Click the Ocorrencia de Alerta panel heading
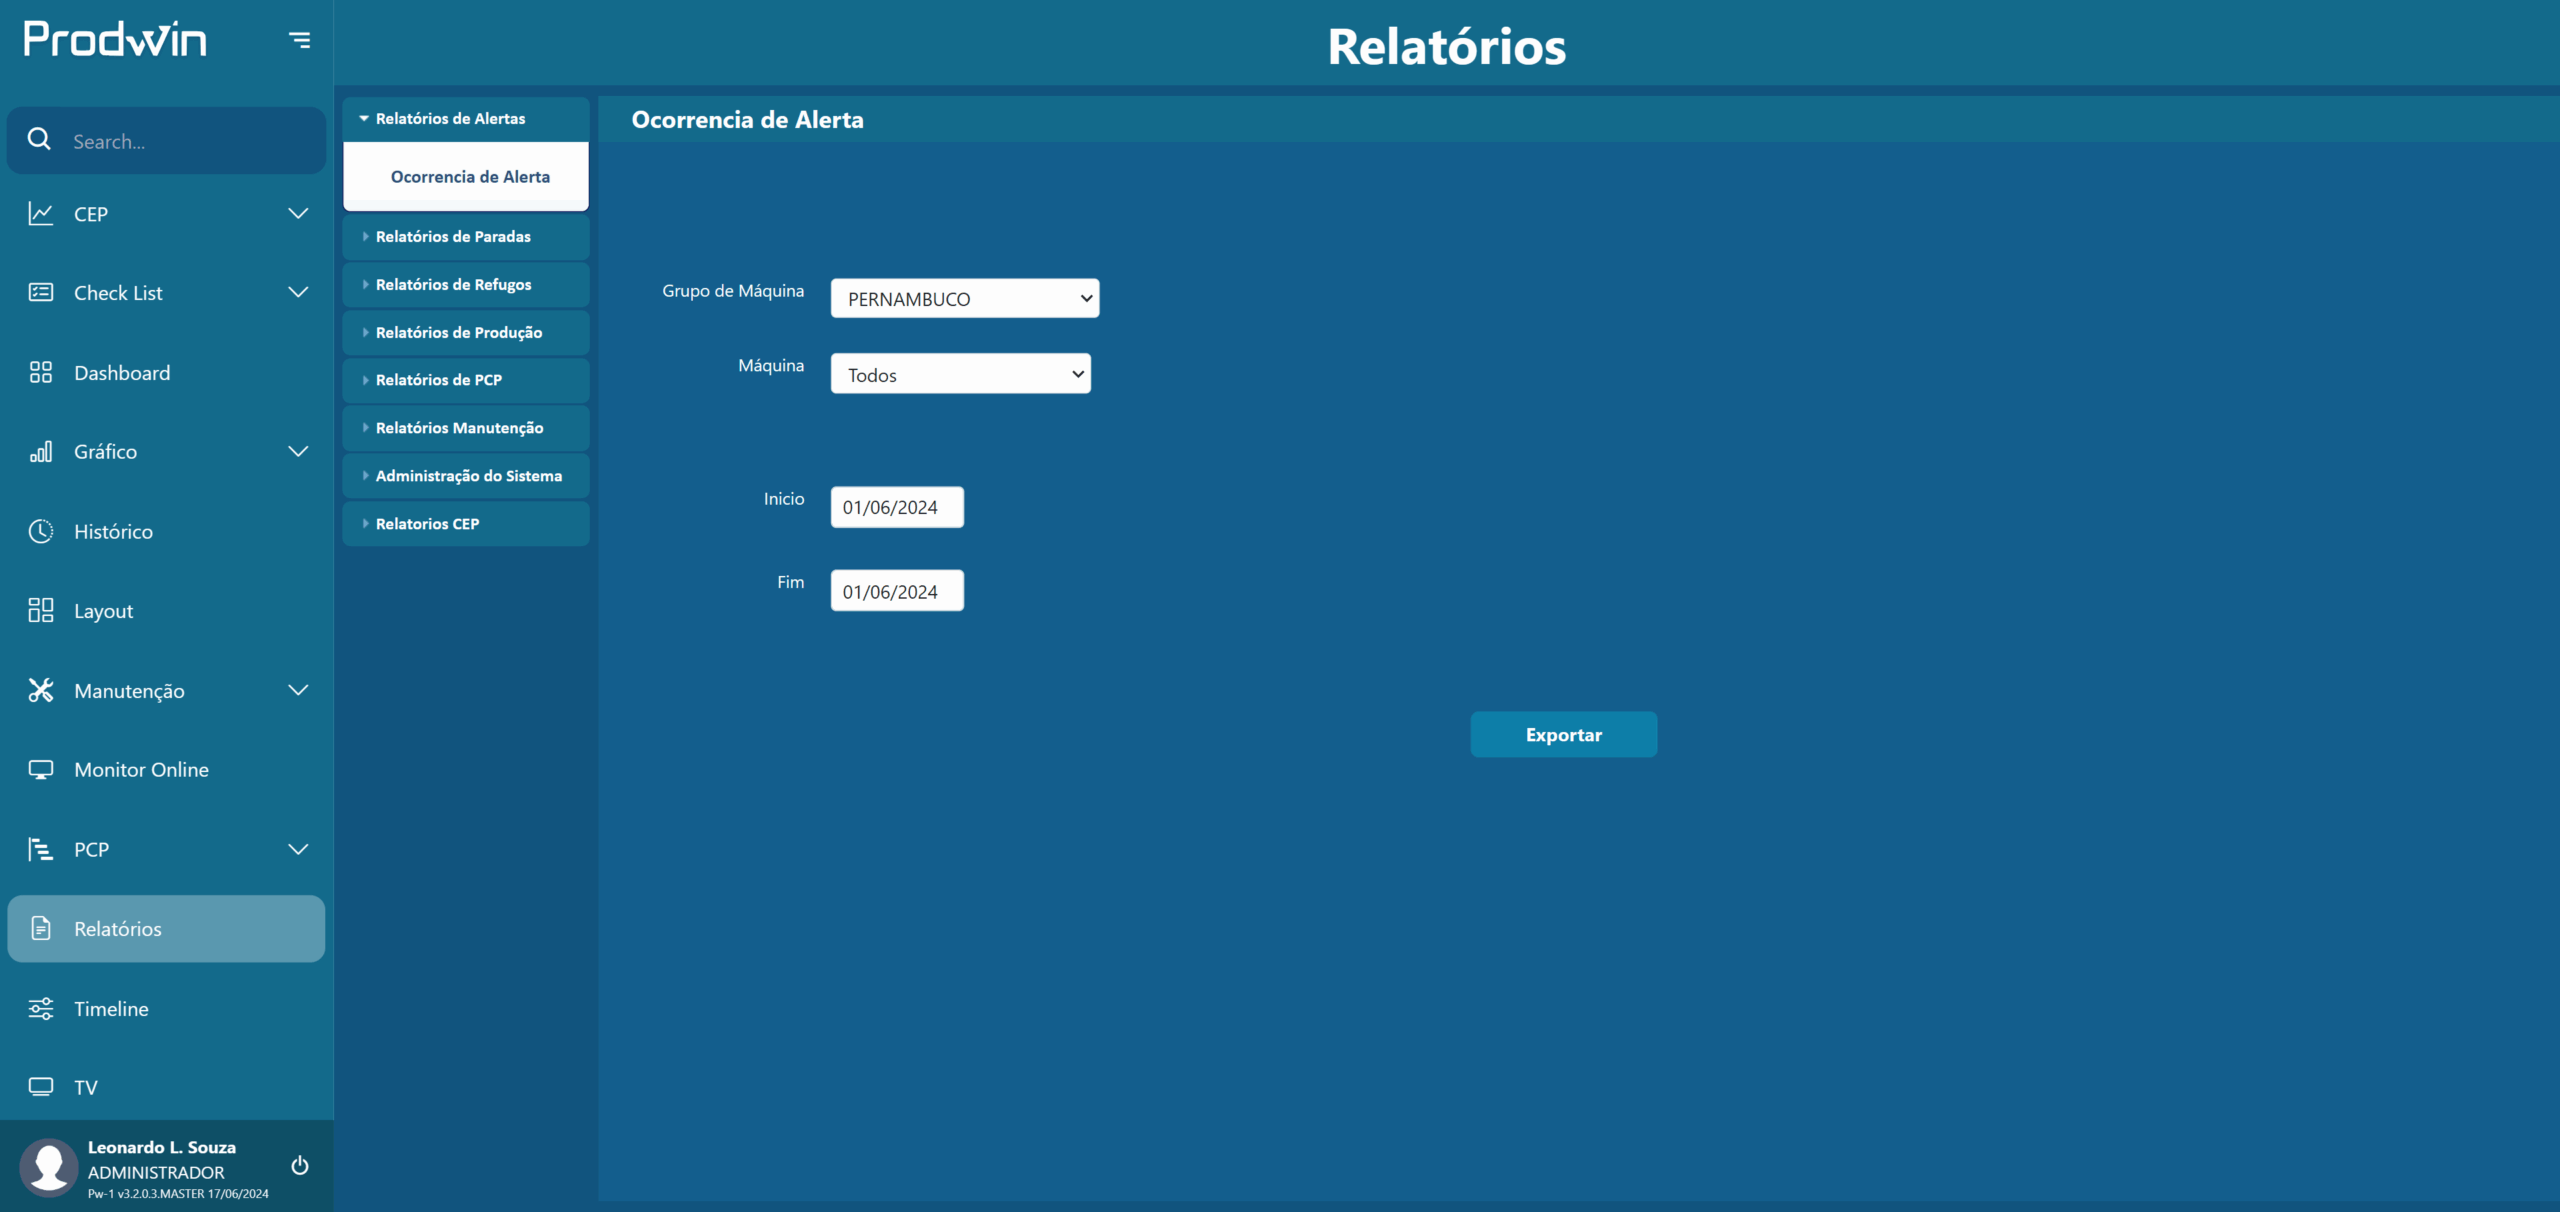Image resolution: width=2560 pixels, height=1212 pixels. [x=747, y=119]
